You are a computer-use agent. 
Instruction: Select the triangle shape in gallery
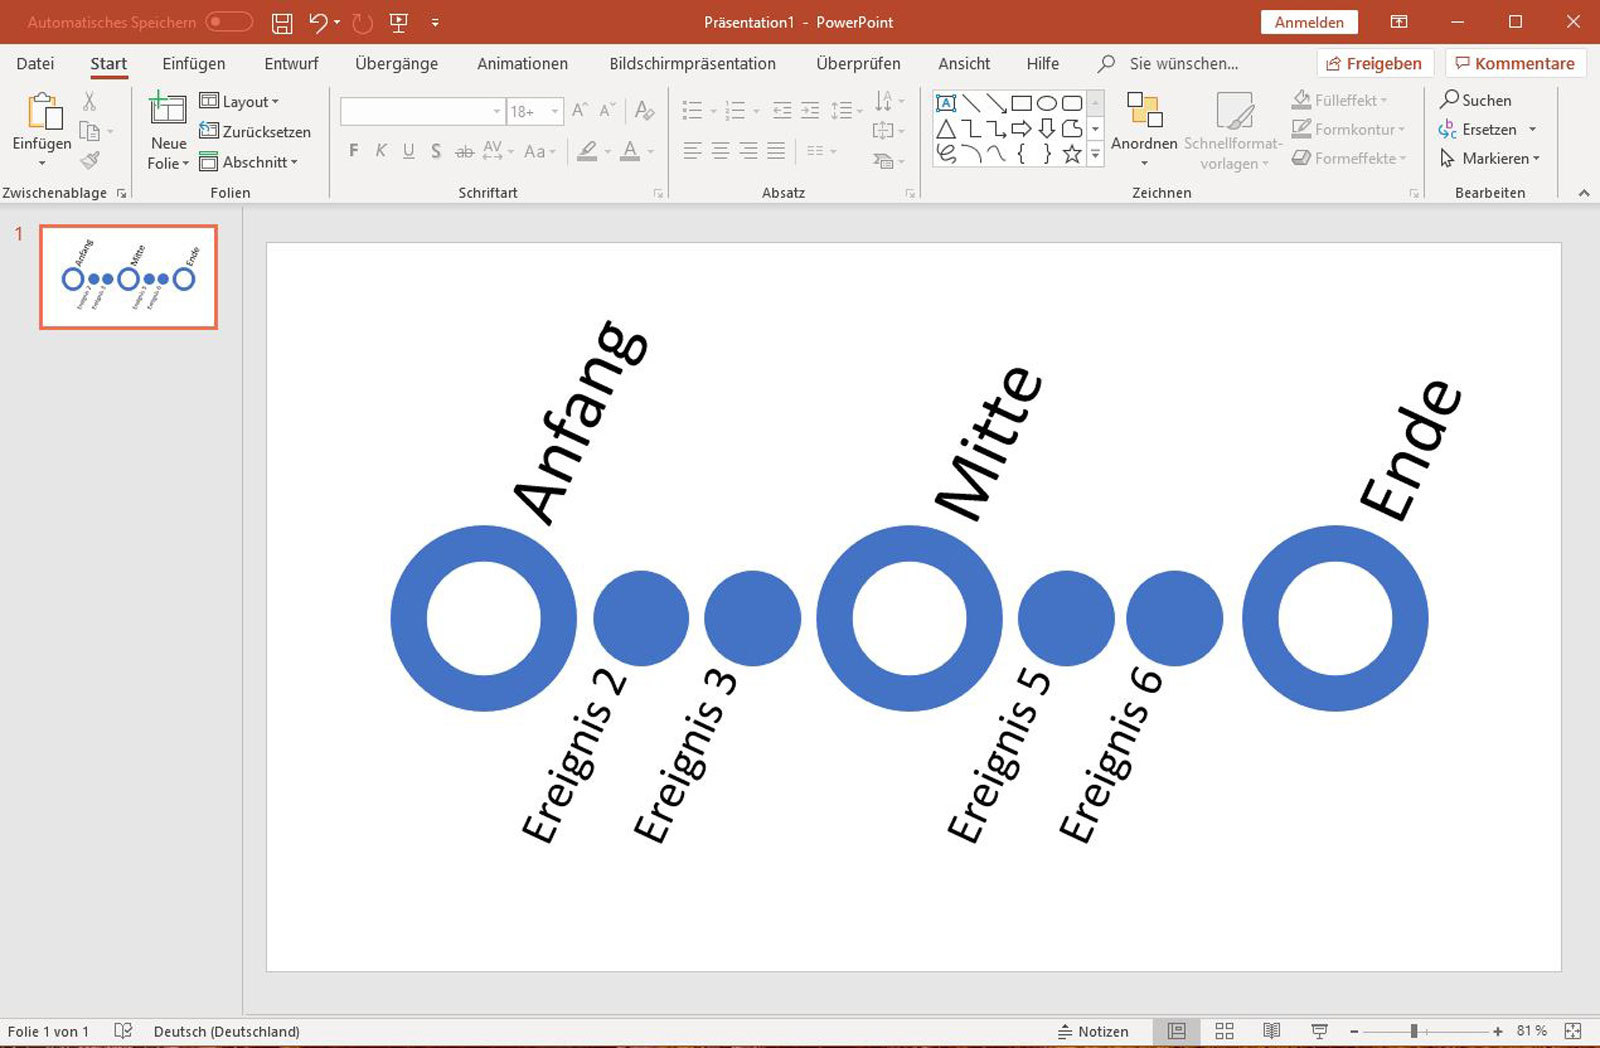point(946,128)
